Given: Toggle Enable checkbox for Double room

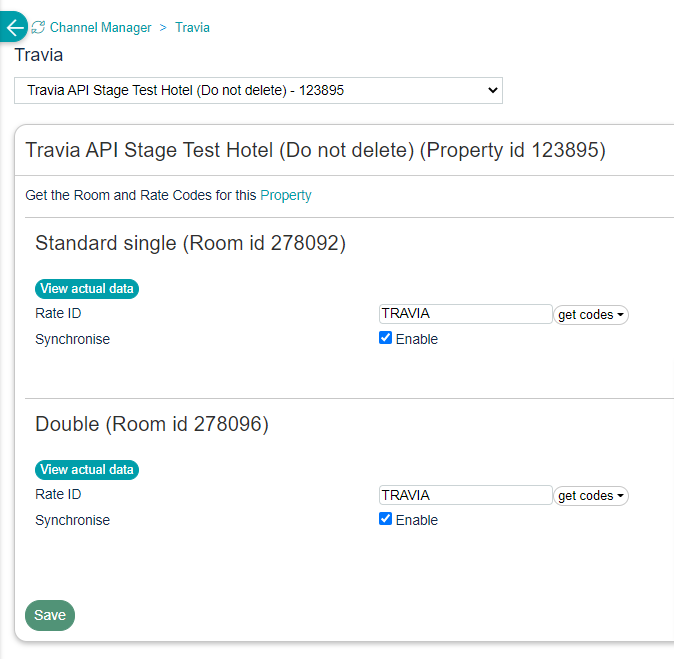Looking at the screenshot, I should [386, 519].
